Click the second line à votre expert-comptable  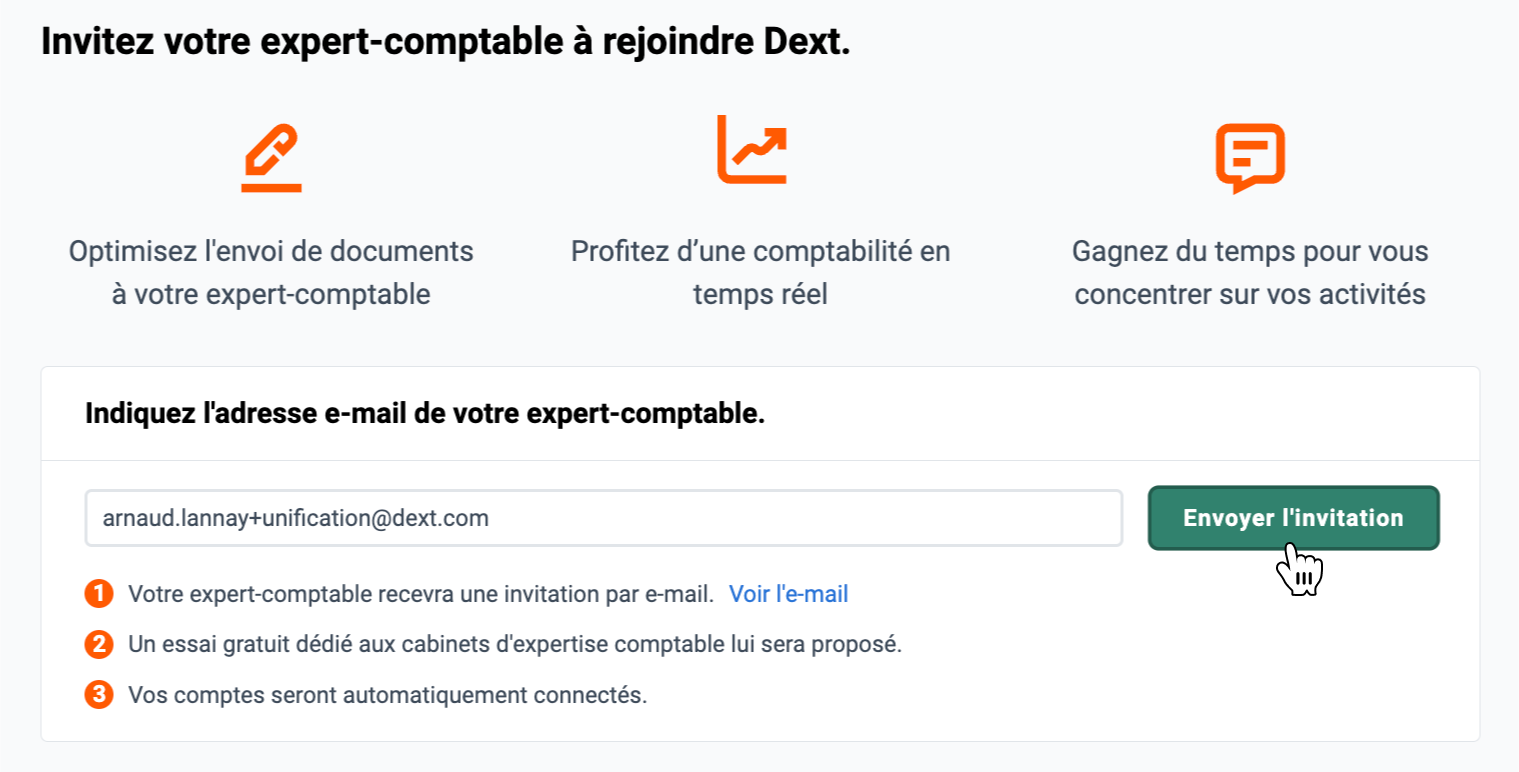[x=271, y=296]
